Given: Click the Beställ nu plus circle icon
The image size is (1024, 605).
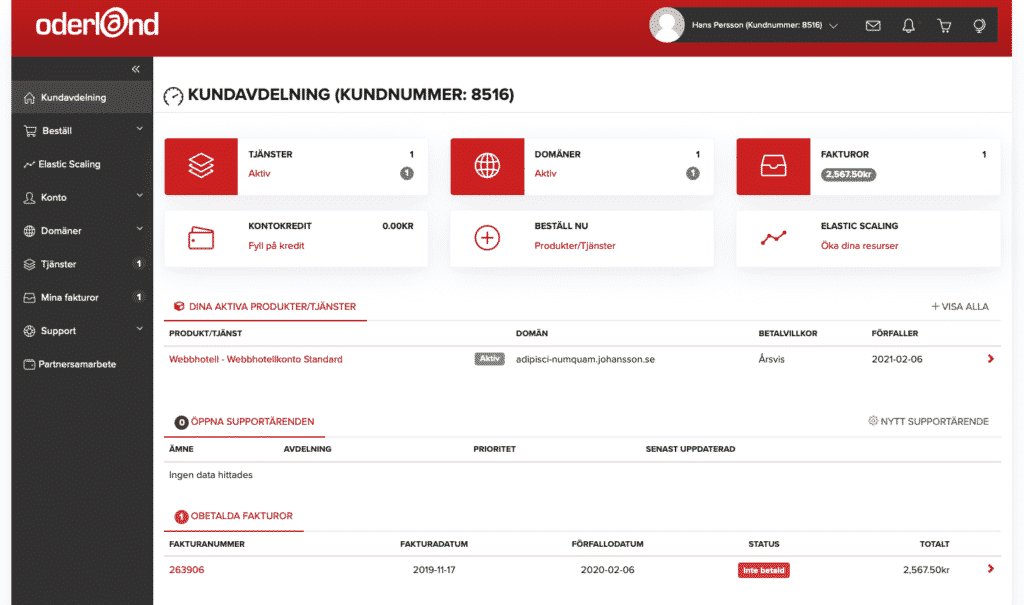Looking at the screenshot, I should coord(487,238).
